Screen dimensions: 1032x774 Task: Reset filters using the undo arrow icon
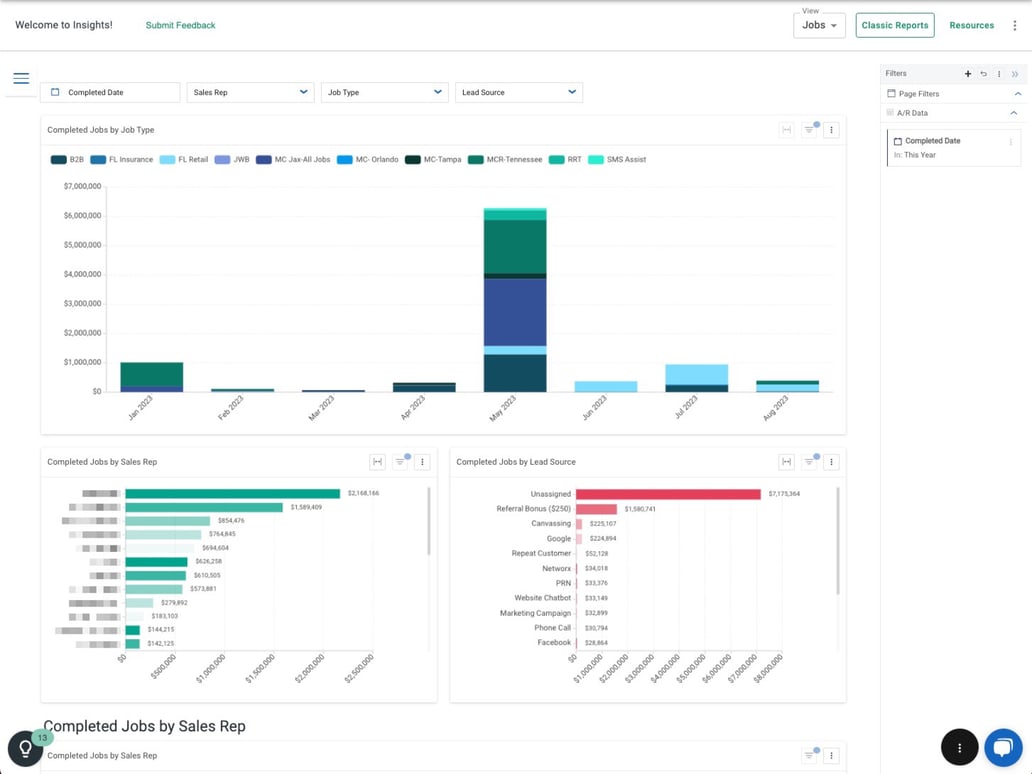[984, 73]
